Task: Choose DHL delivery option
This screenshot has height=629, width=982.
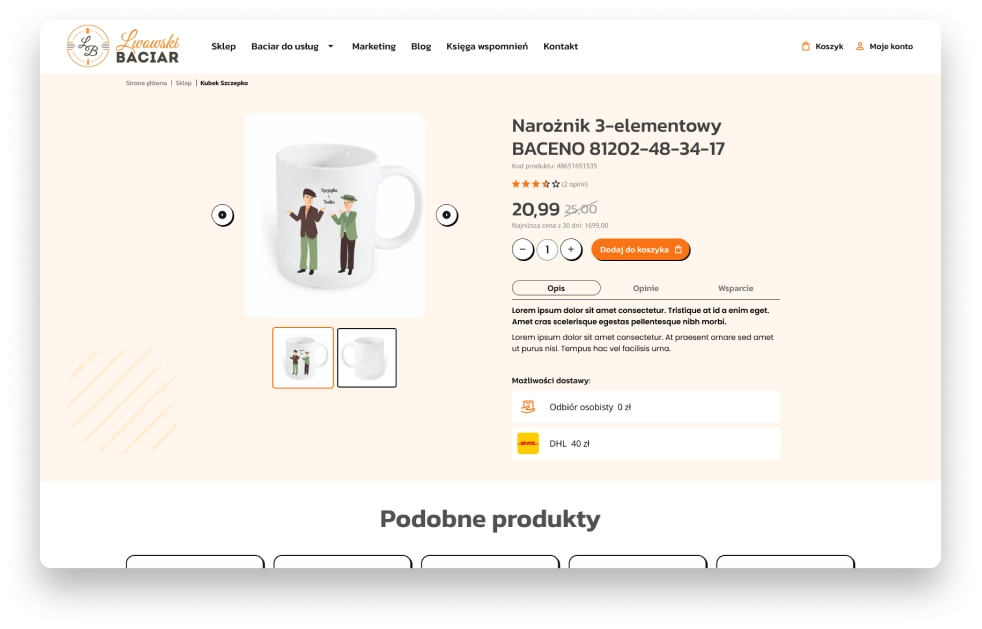Action: point(646,444)
